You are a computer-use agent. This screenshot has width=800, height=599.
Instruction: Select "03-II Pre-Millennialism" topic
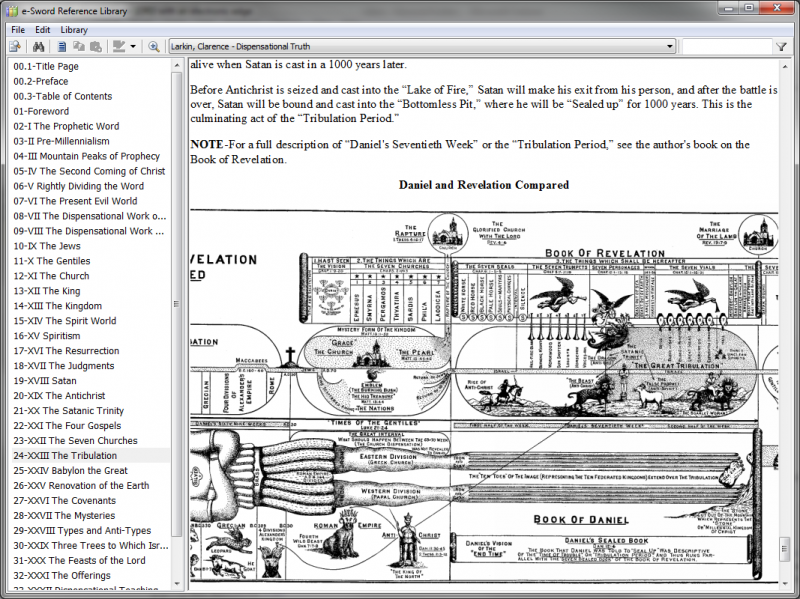point(61,141)
